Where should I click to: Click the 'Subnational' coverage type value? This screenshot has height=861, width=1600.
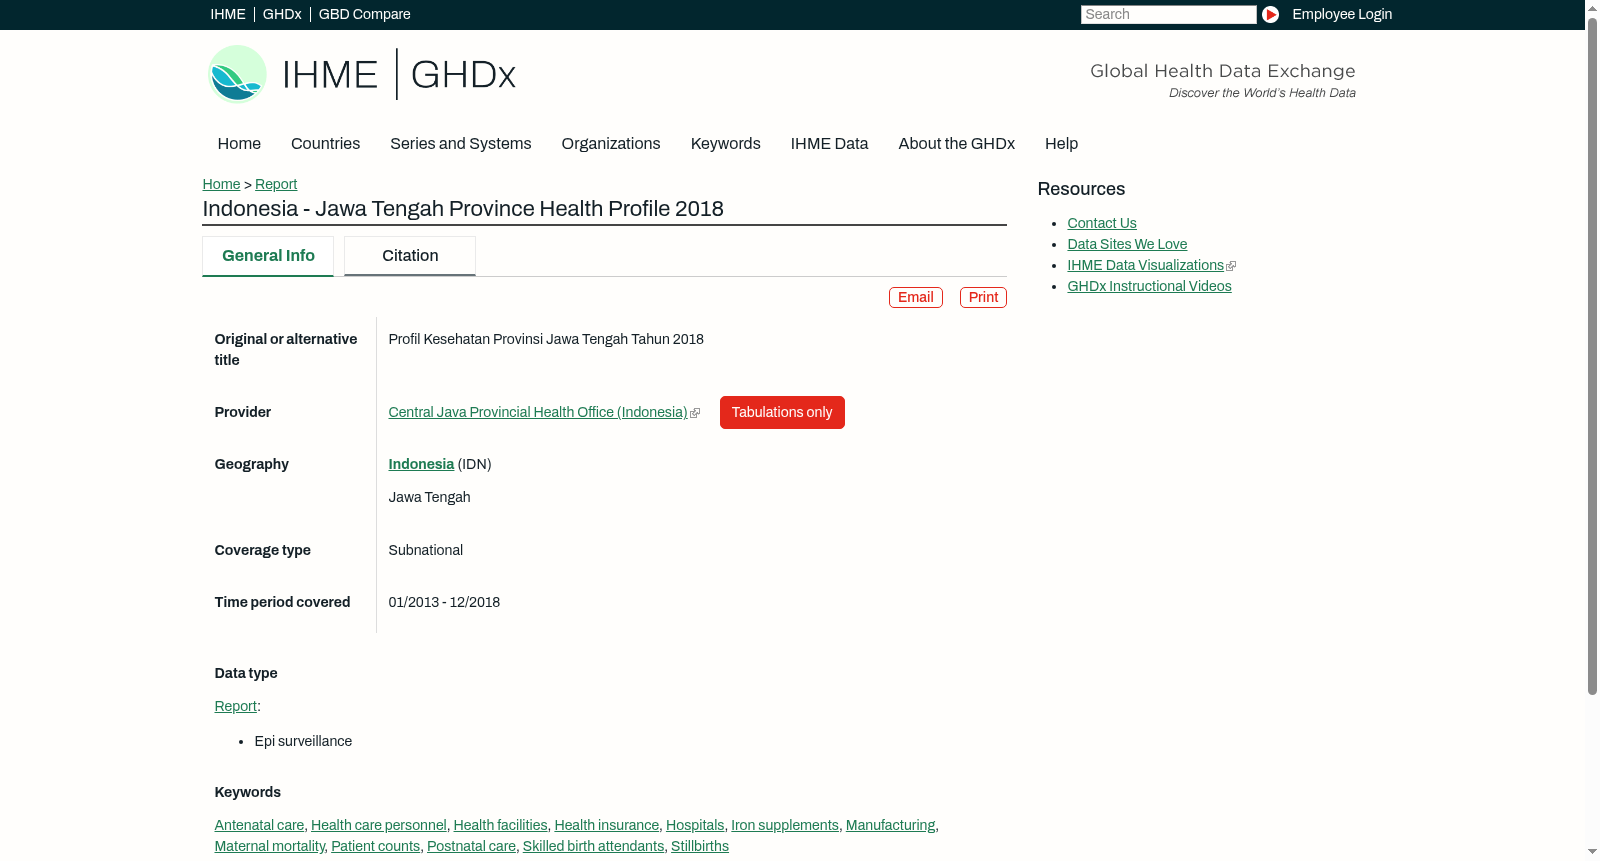[426, 550]
